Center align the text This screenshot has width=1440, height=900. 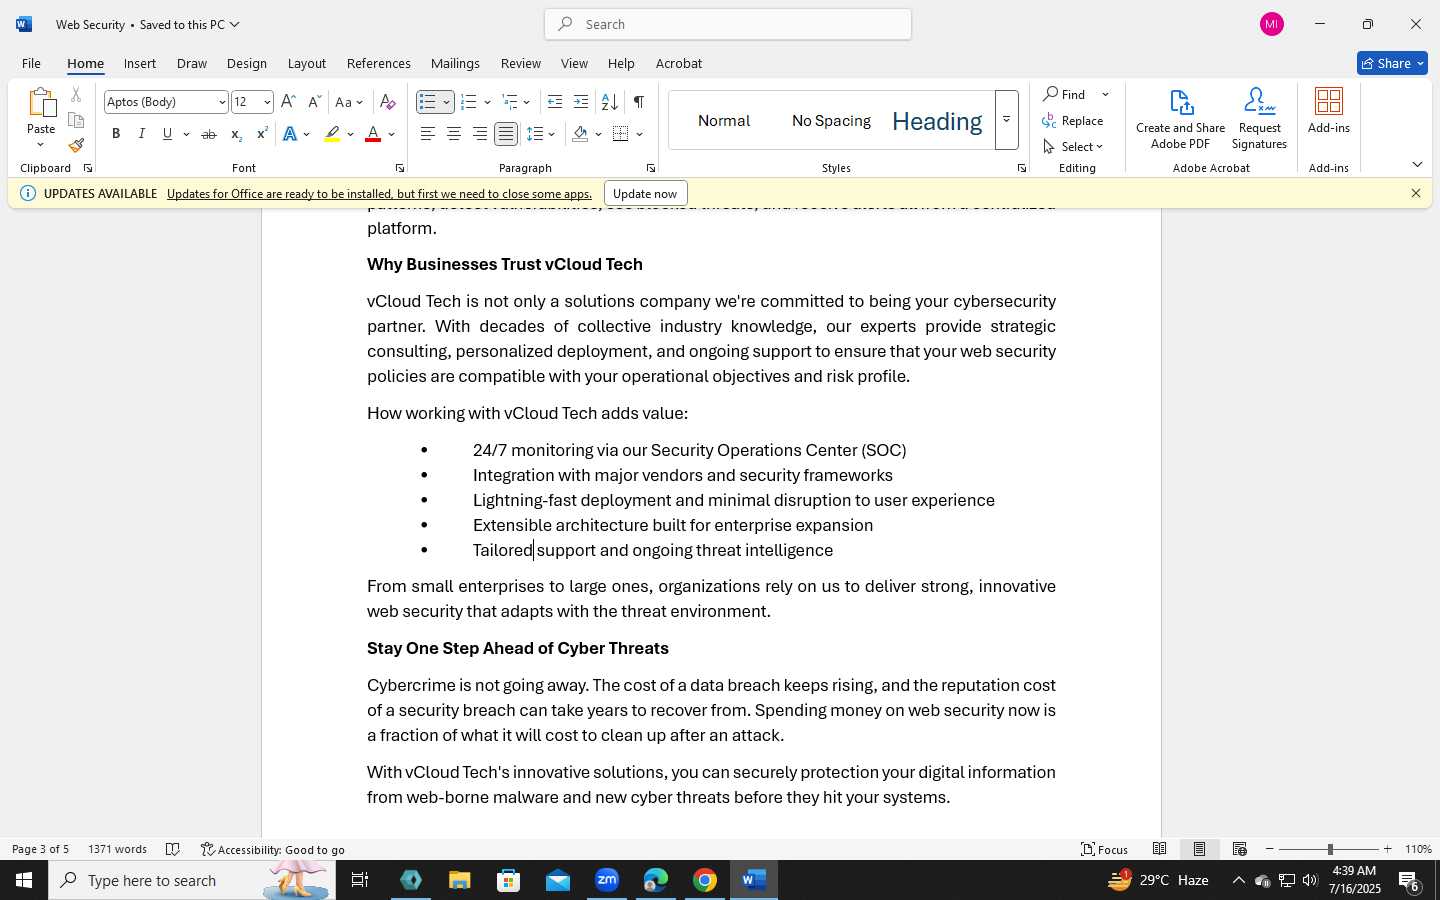454,134
